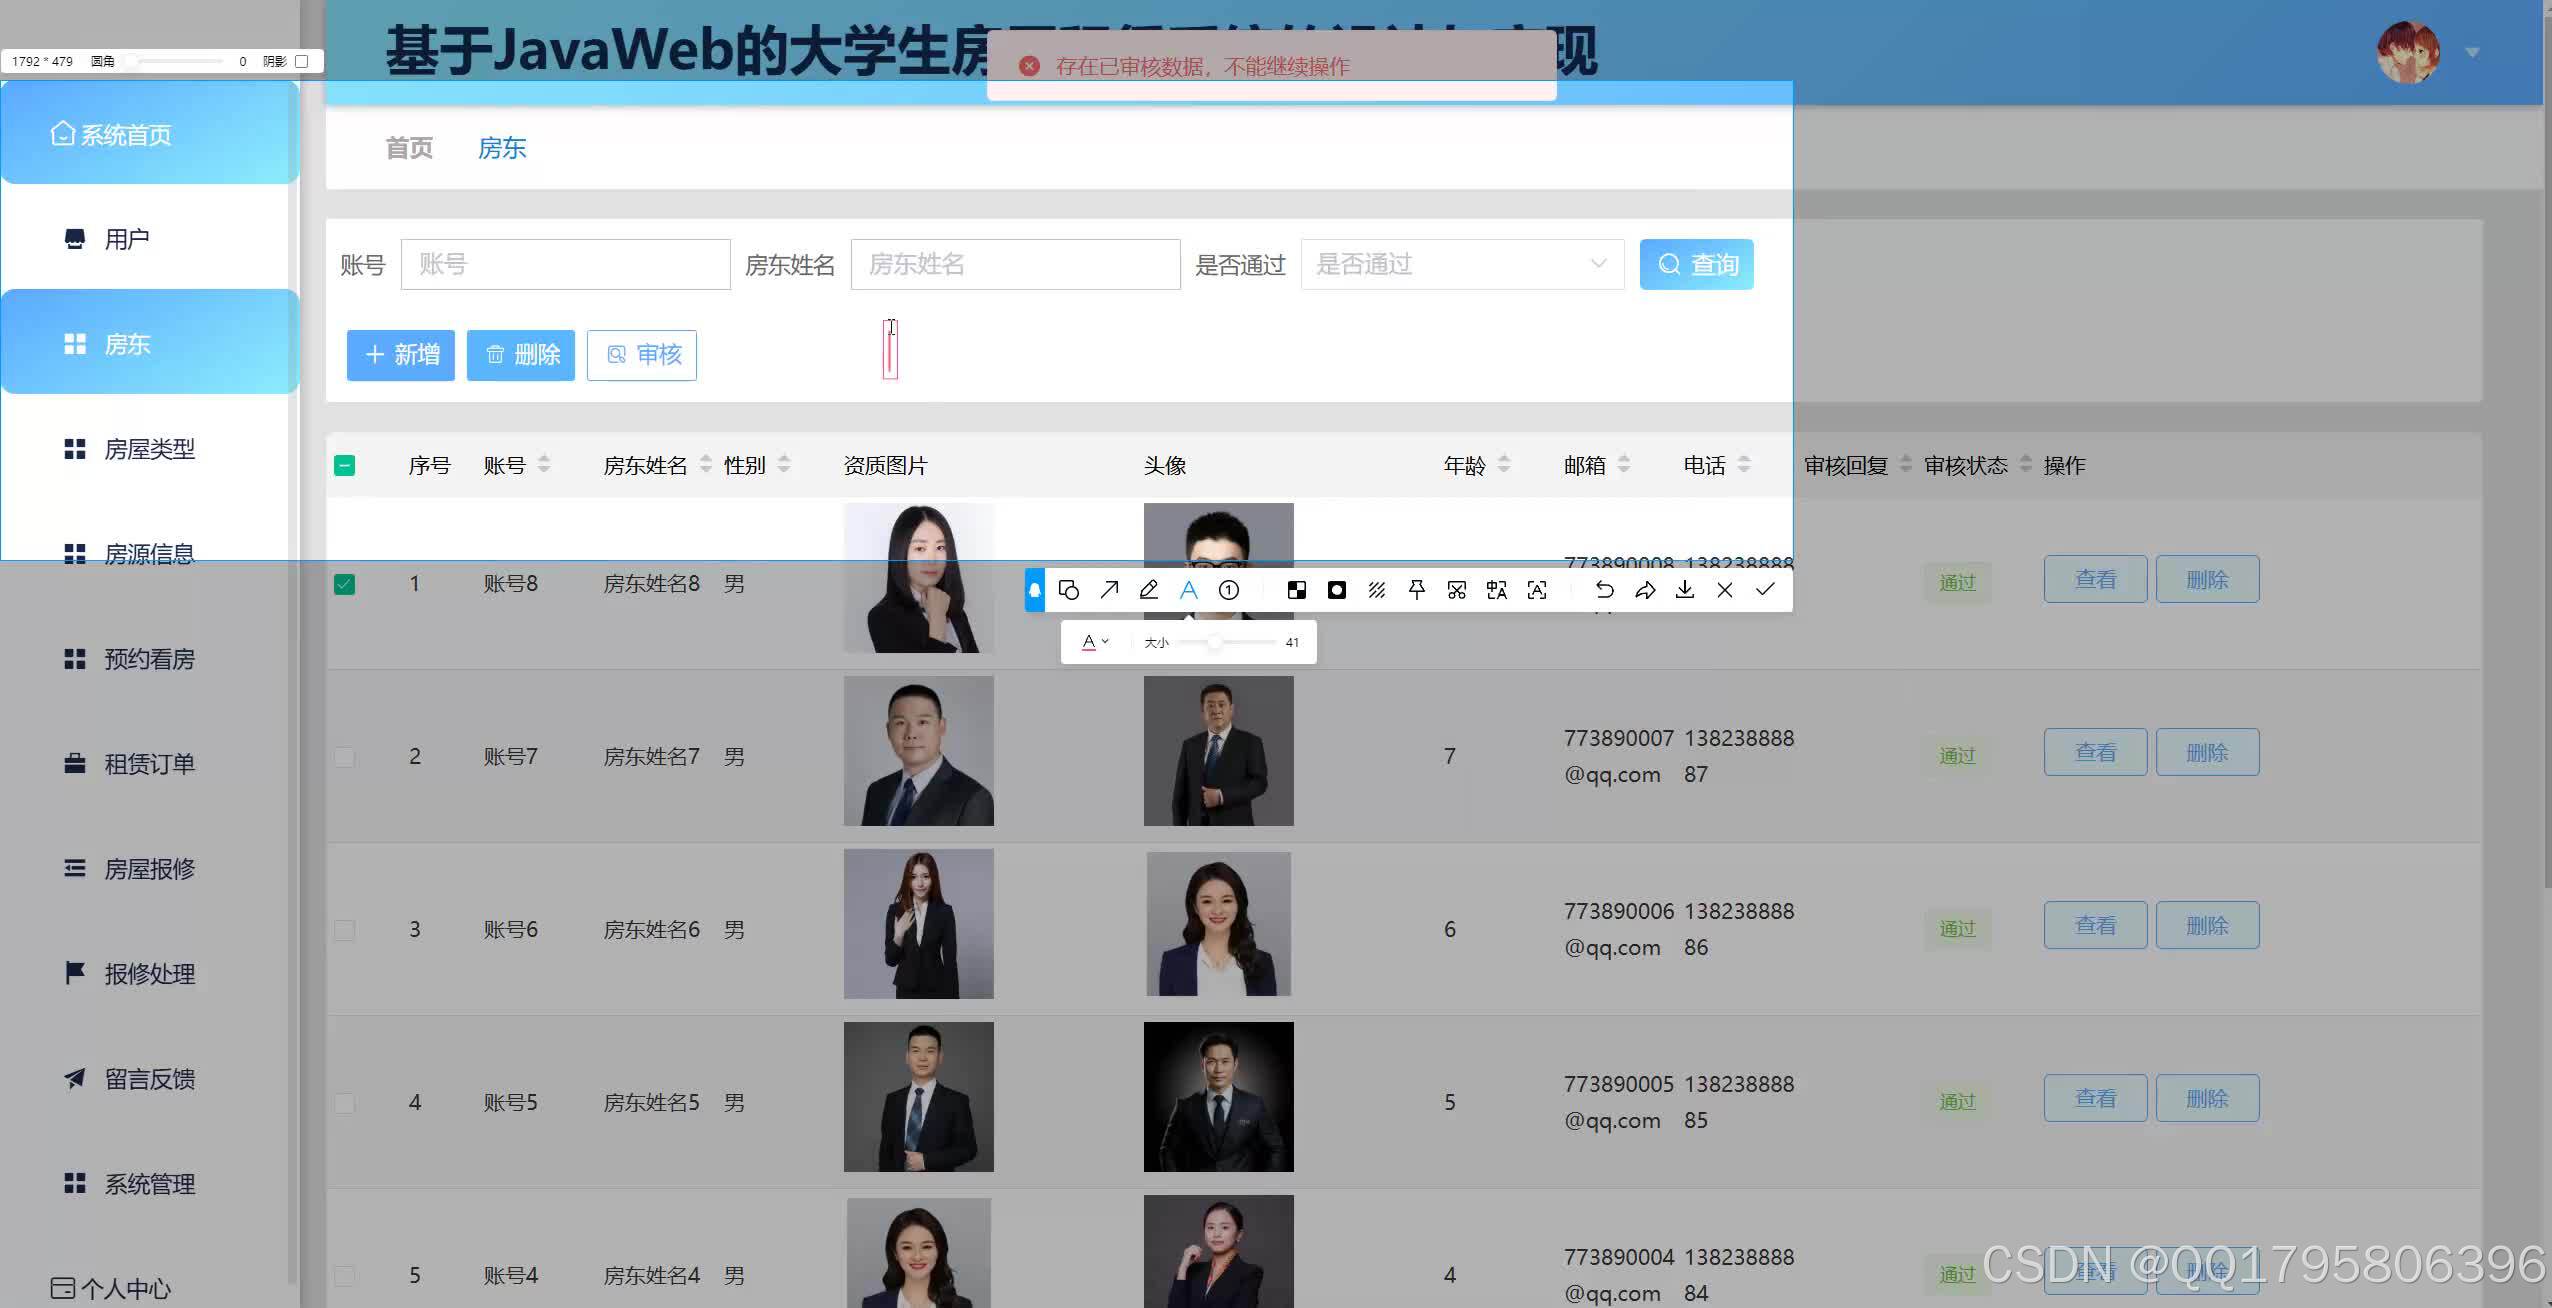Click the mosaic blur tool

1297,590
